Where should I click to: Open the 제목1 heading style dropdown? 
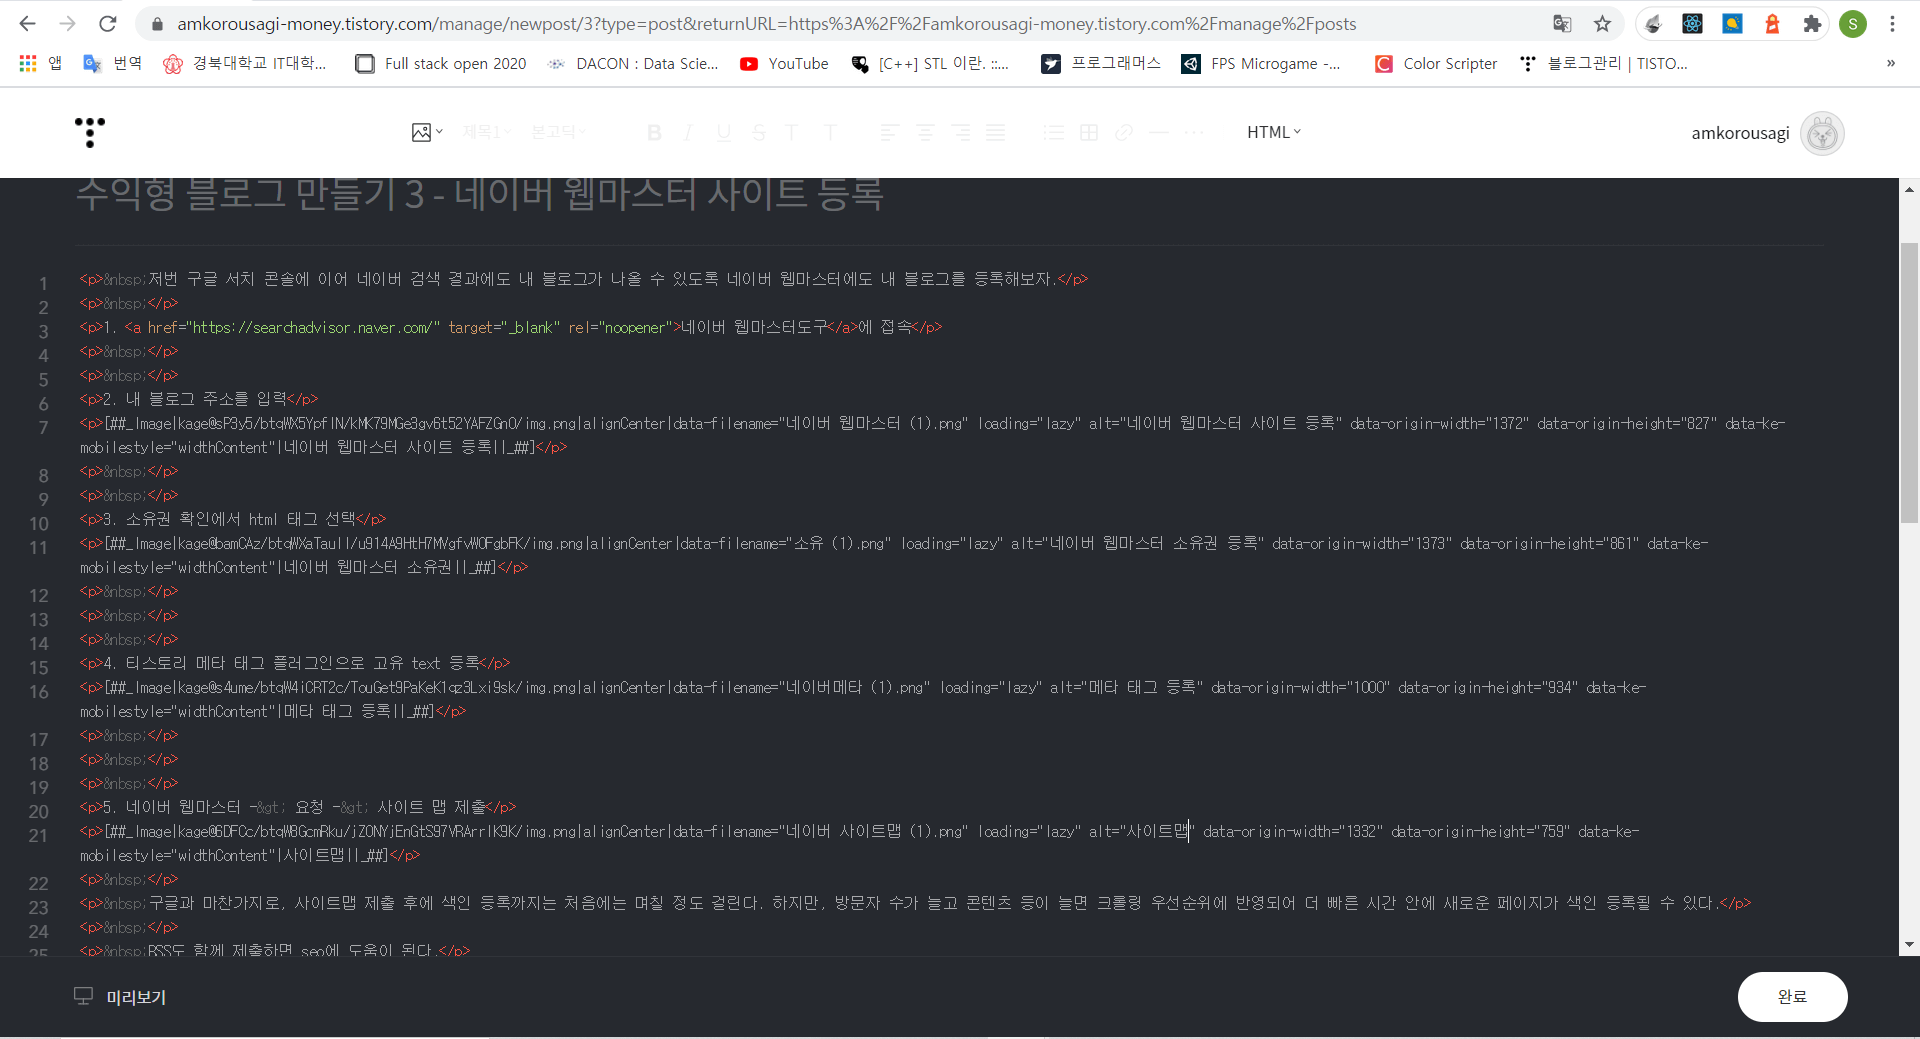[x=487, y=132]
